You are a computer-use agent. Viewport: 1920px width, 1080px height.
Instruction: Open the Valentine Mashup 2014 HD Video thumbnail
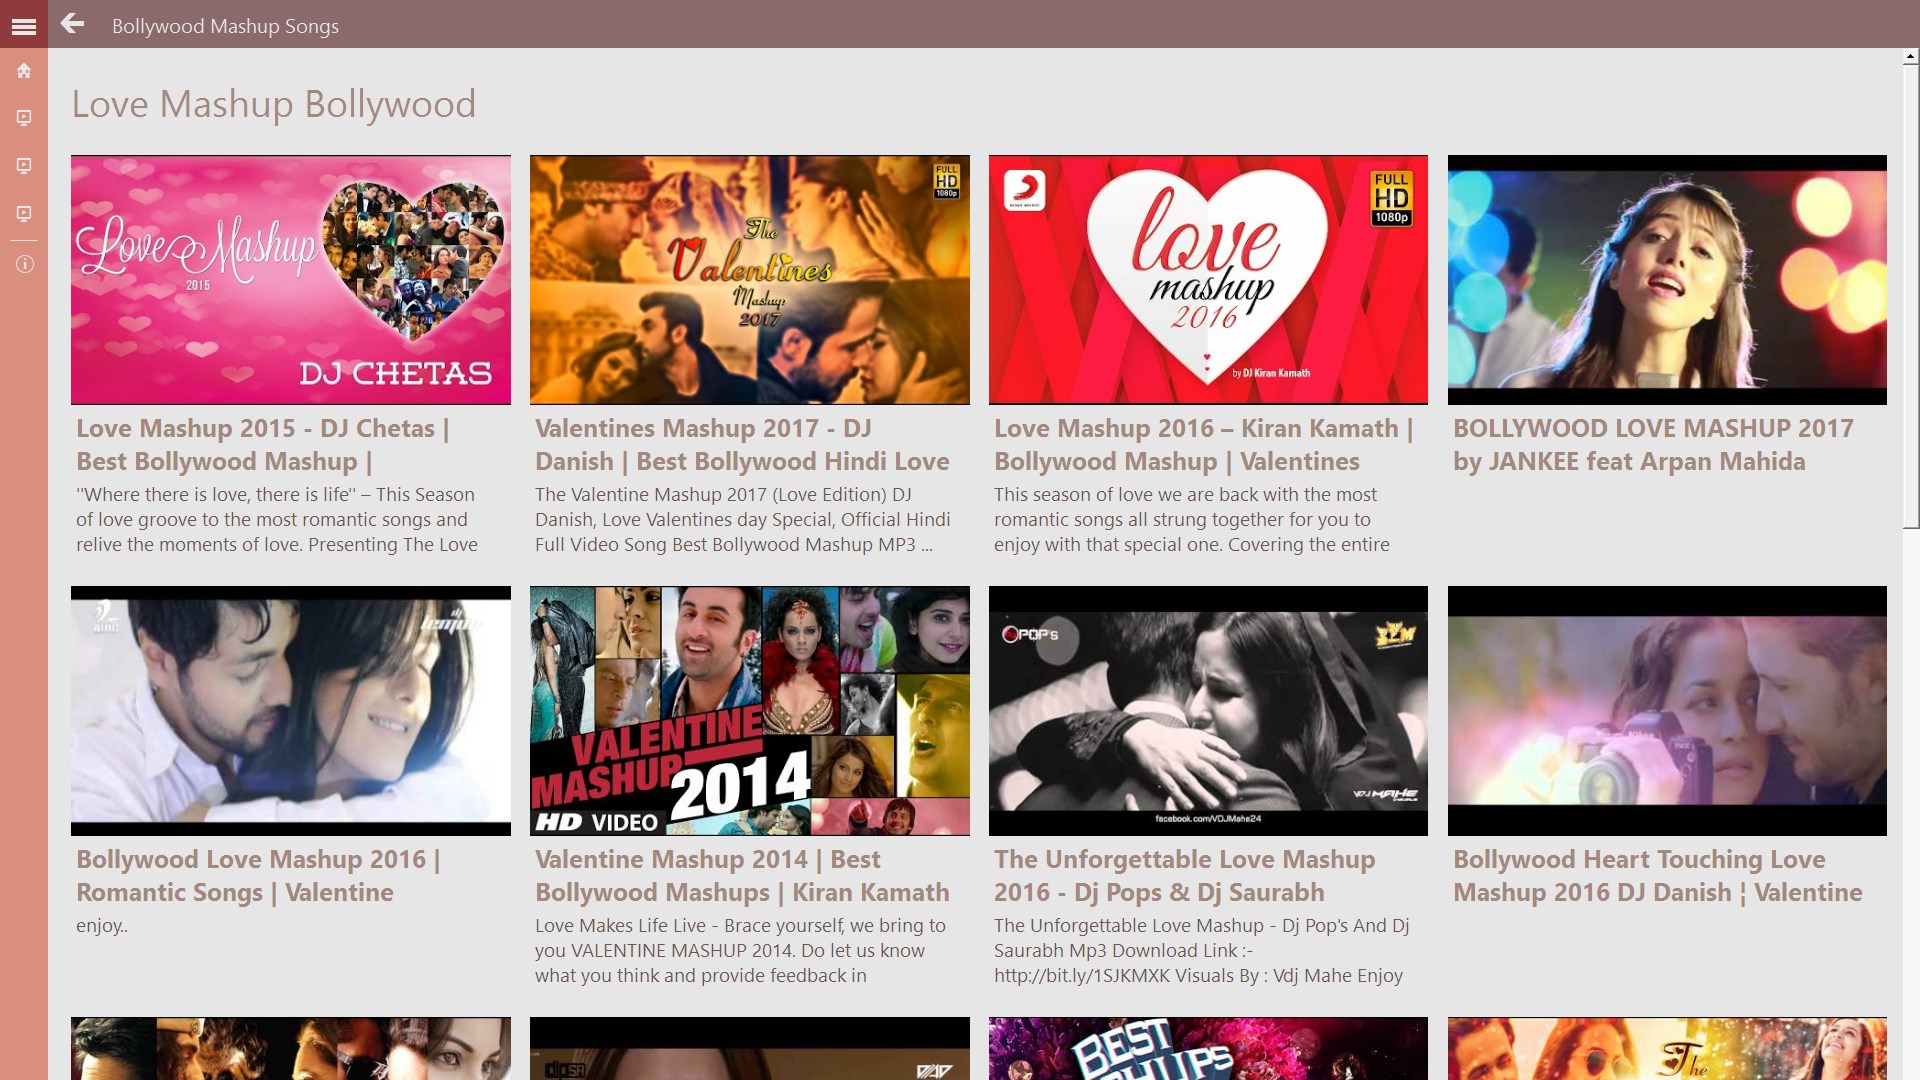click(x=750, y=711)
